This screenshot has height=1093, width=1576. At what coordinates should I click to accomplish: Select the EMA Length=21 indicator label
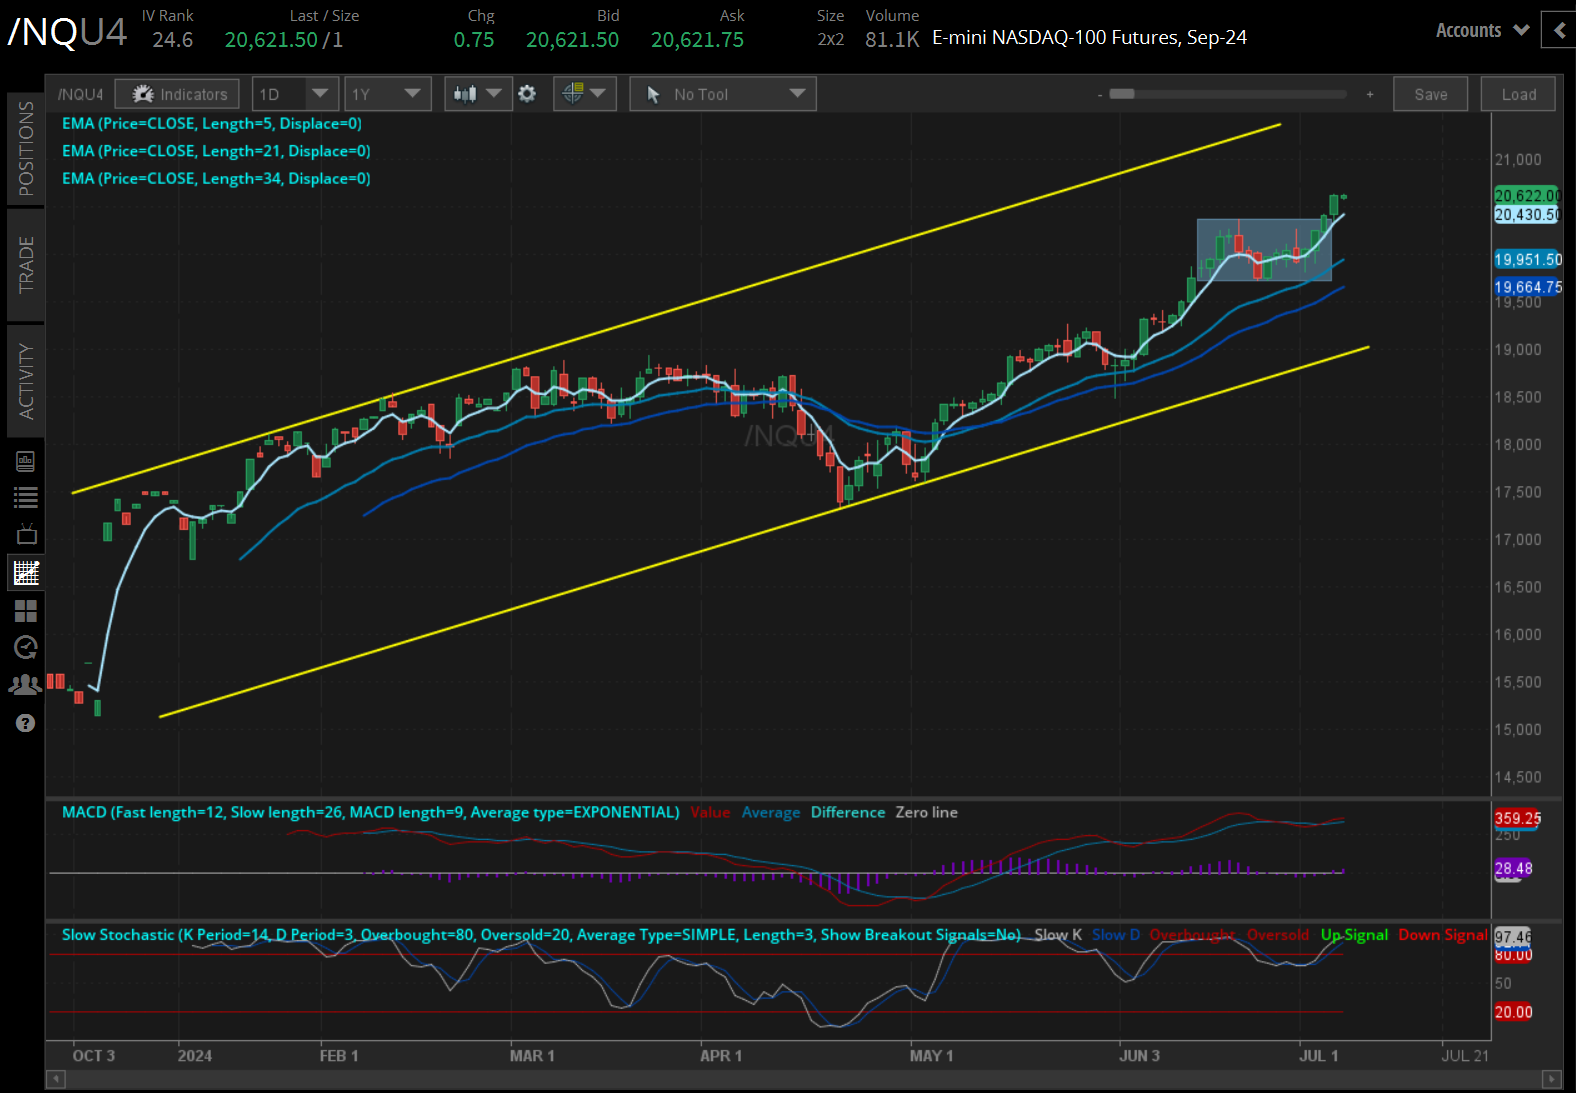coord(216,151)
